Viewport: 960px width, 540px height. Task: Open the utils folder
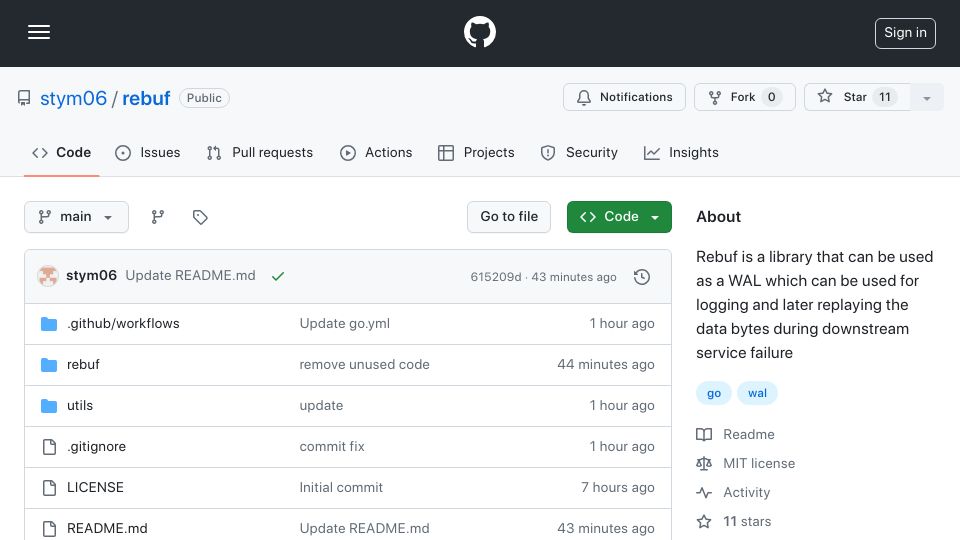click(80, 405)
